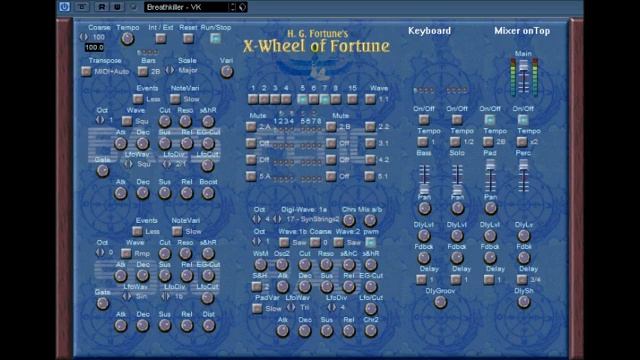Change the LfoWav Tri selector arrows

[x=291, y=307]
